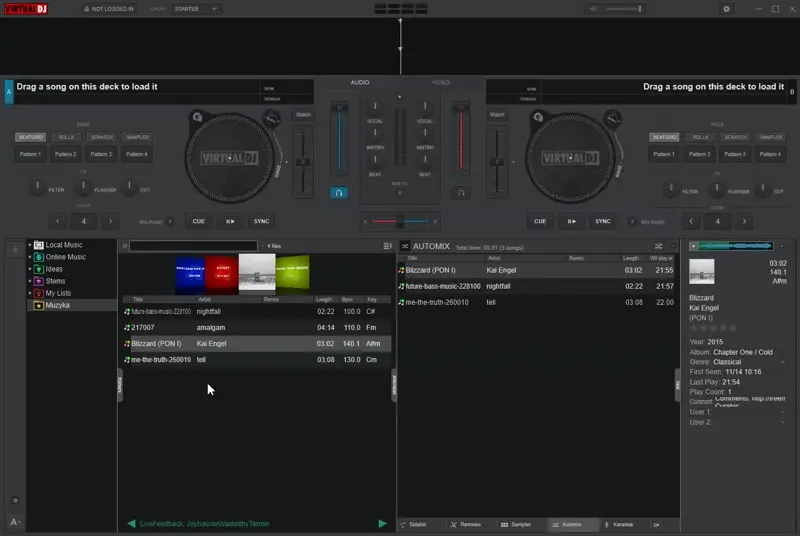Viewport: 800px width, 536px height.
Task: Expand Online Music folder
Action: (x=30, y=257)
